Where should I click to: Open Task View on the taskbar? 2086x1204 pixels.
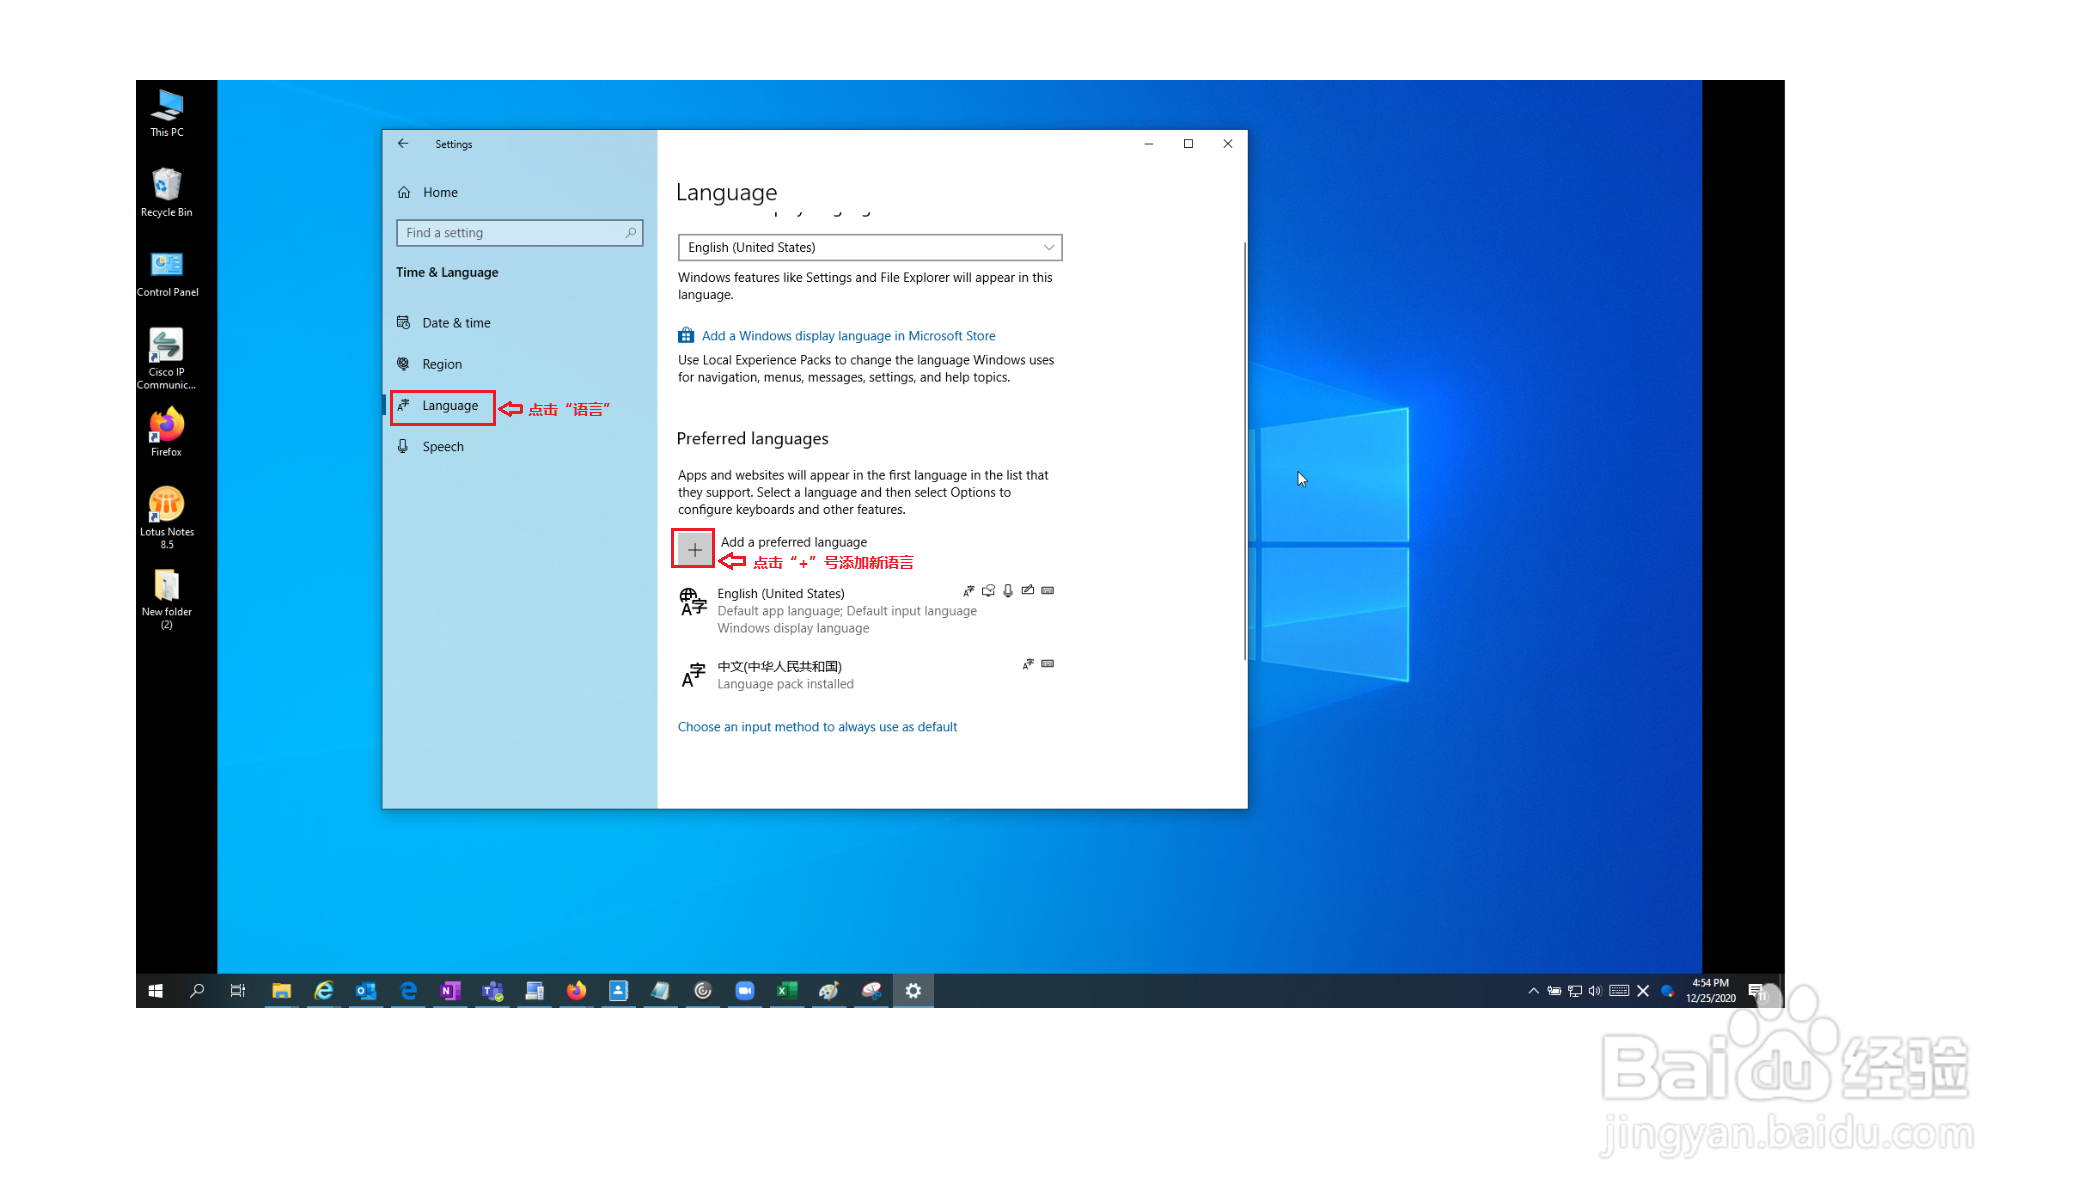(x=238, y=991)
